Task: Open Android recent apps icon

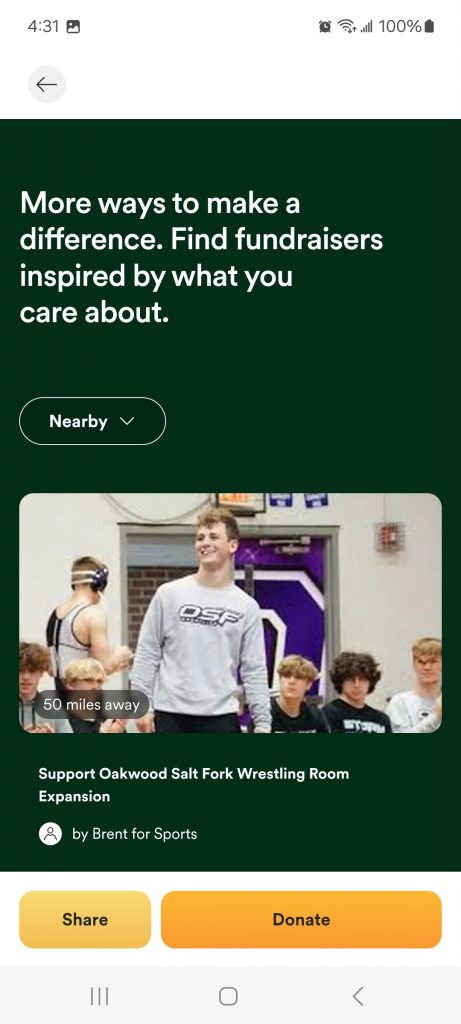Action: pos(99,996)
